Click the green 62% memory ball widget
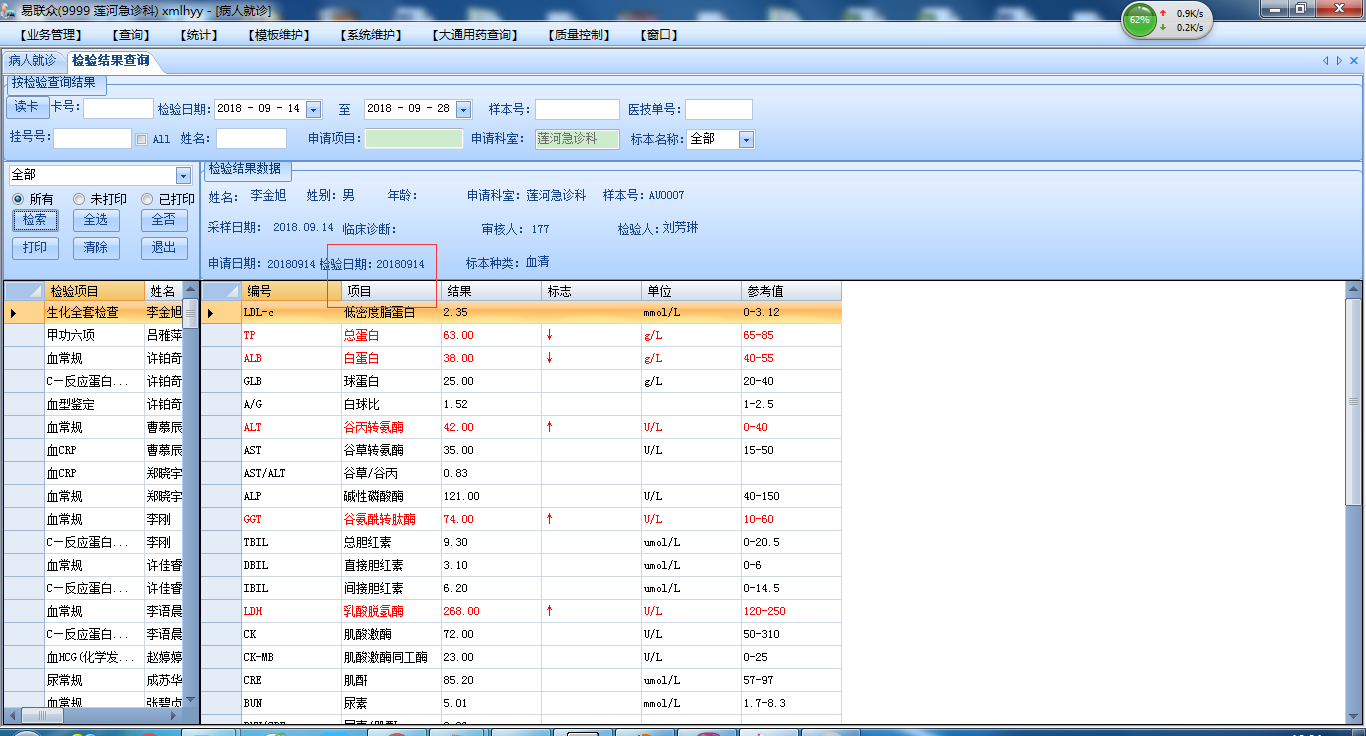1366x736 pixels. (x=1139, y=20)
